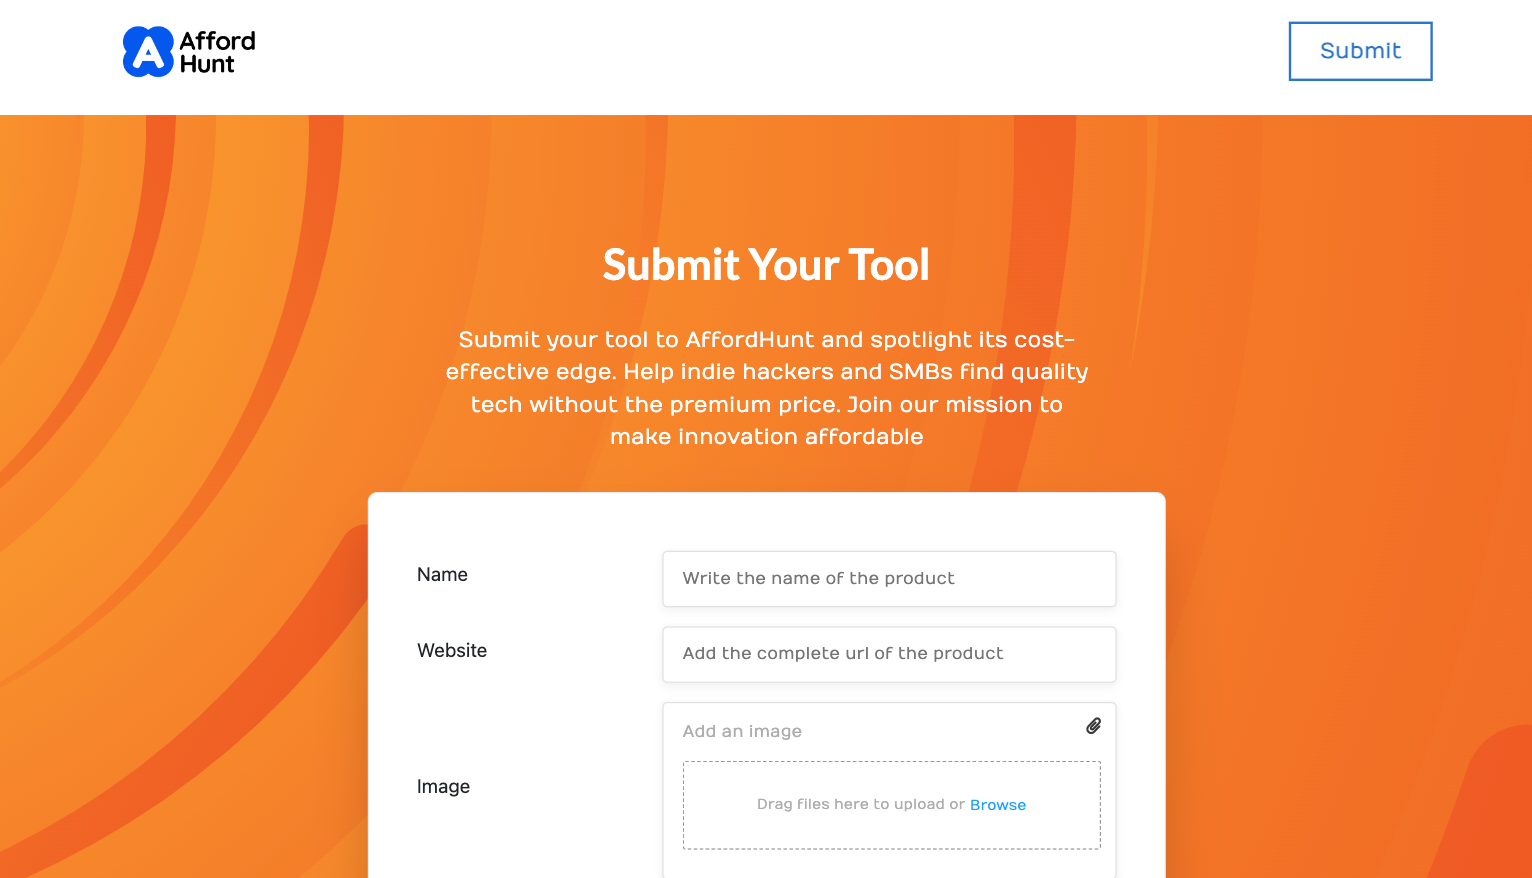Click the blue AffordHunt logo icon
The width and height of the screenshot is (1532, 878).
(x=148, y=52)
